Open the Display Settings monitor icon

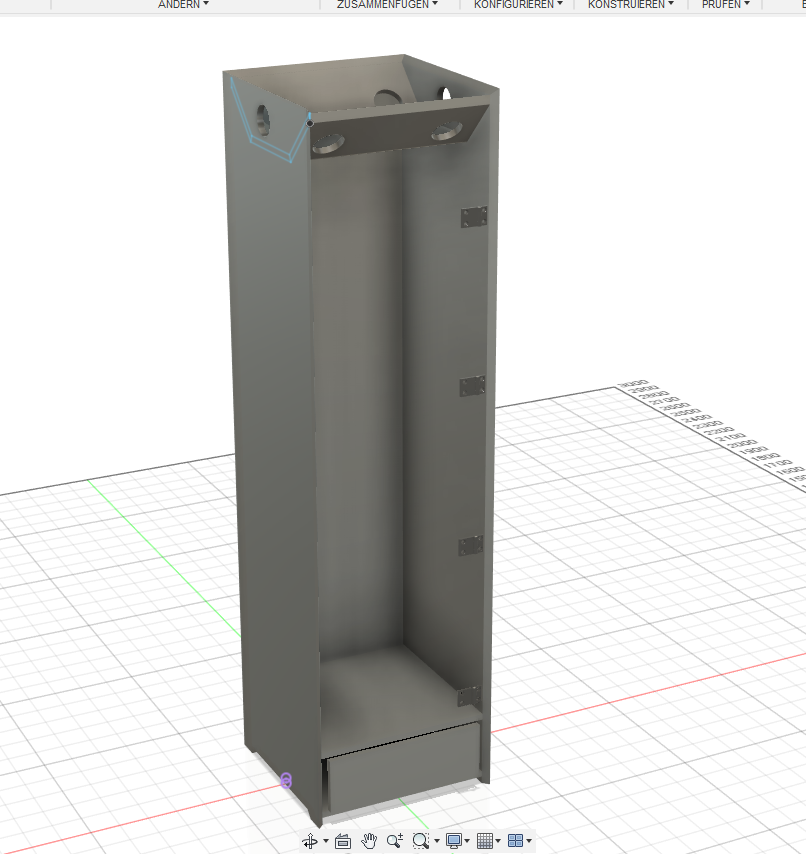click(454, 841)
